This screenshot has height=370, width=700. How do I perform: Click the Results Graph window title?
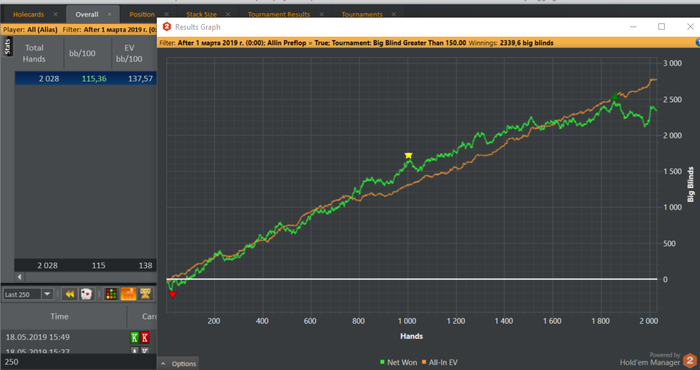coord(198,27)
